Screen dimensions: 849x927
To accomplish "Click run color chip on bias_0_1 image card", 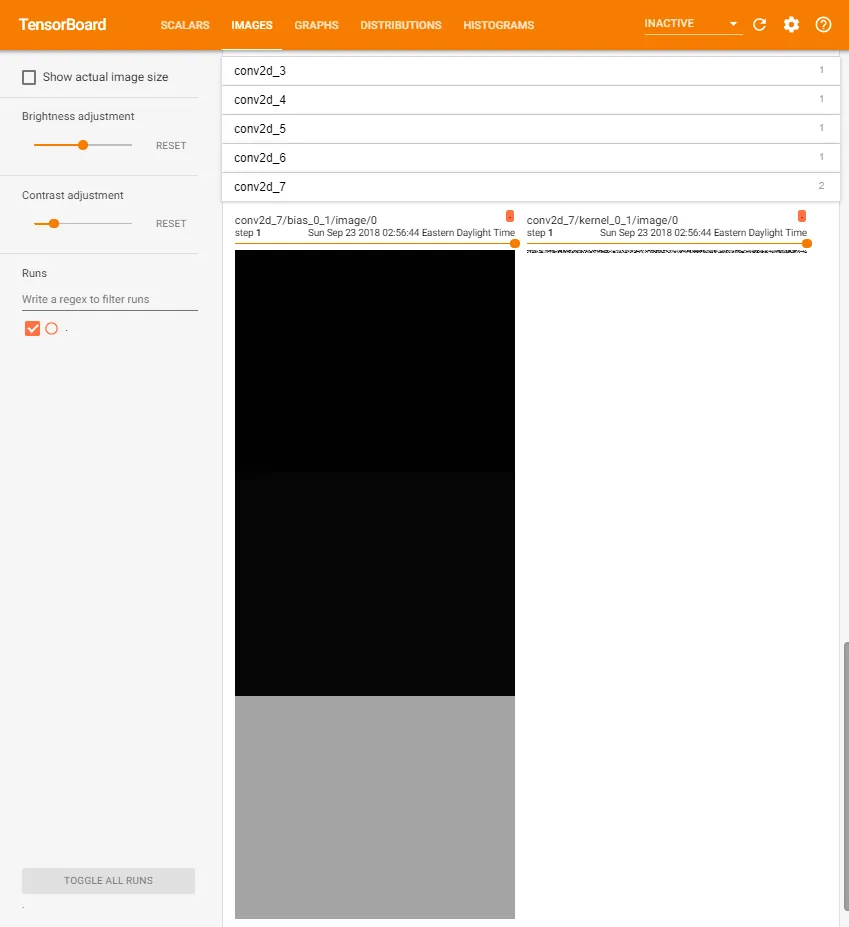I will click(510, 216).
